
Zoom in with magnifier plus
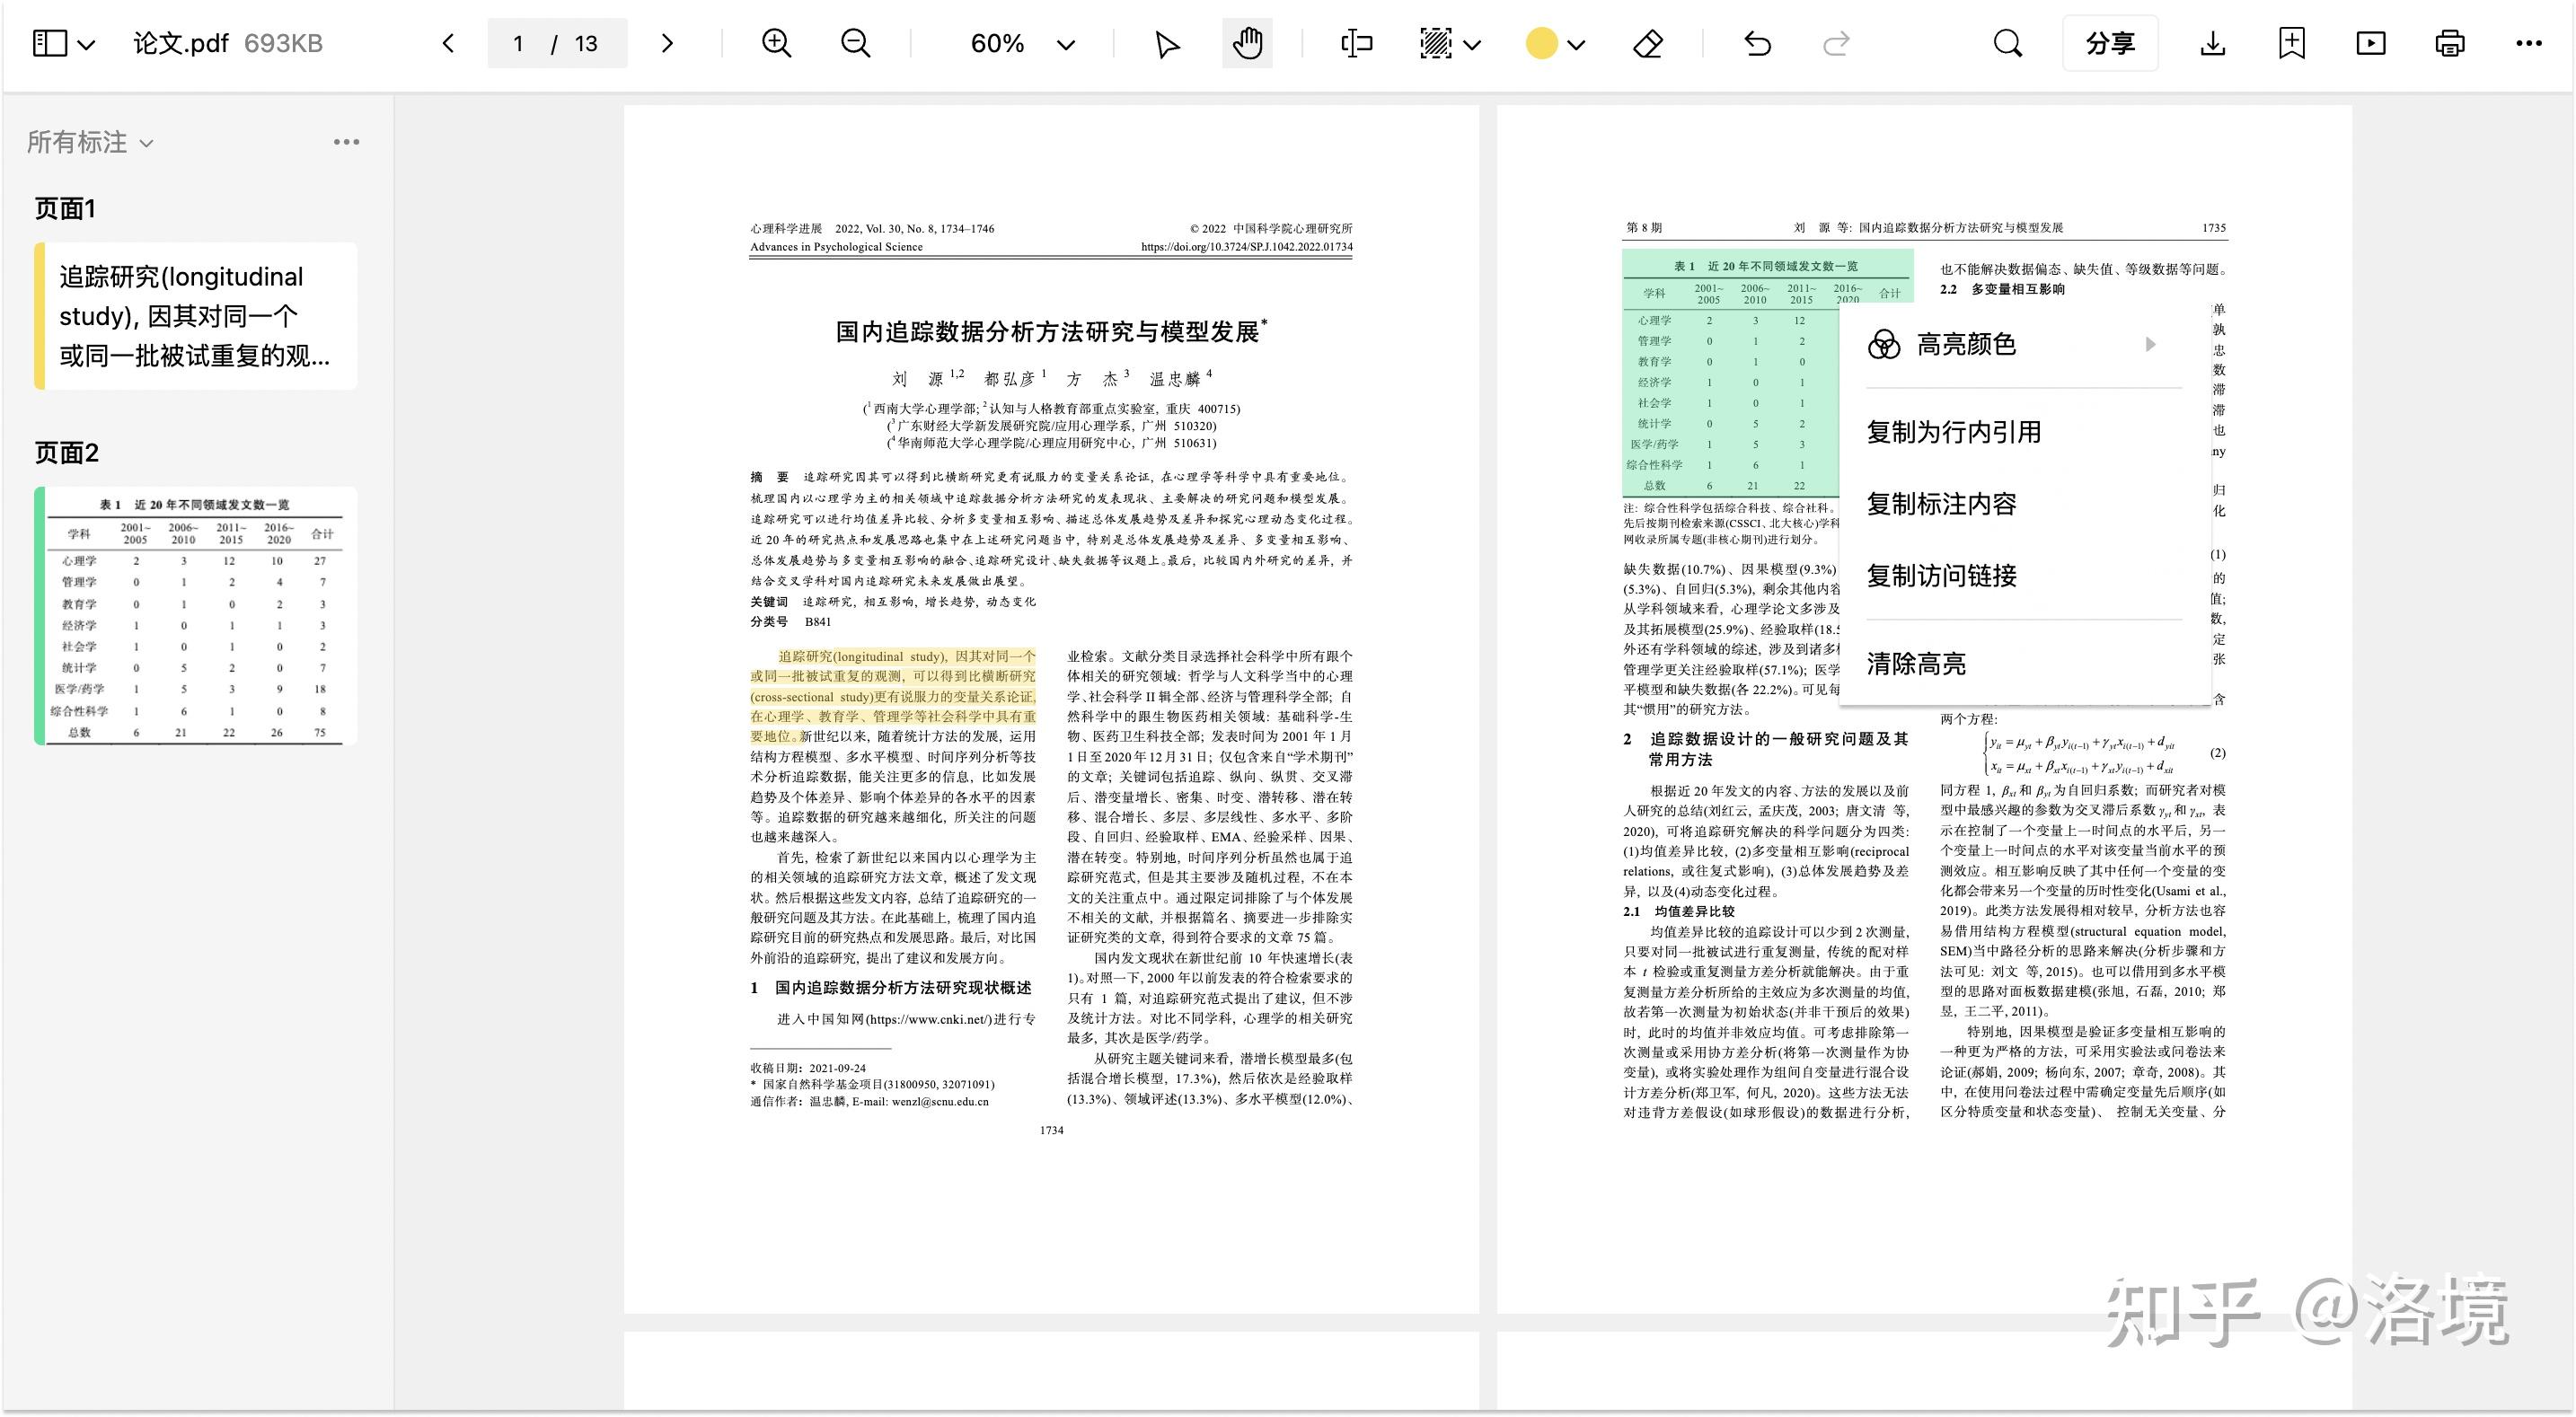(x=777, y=43)
